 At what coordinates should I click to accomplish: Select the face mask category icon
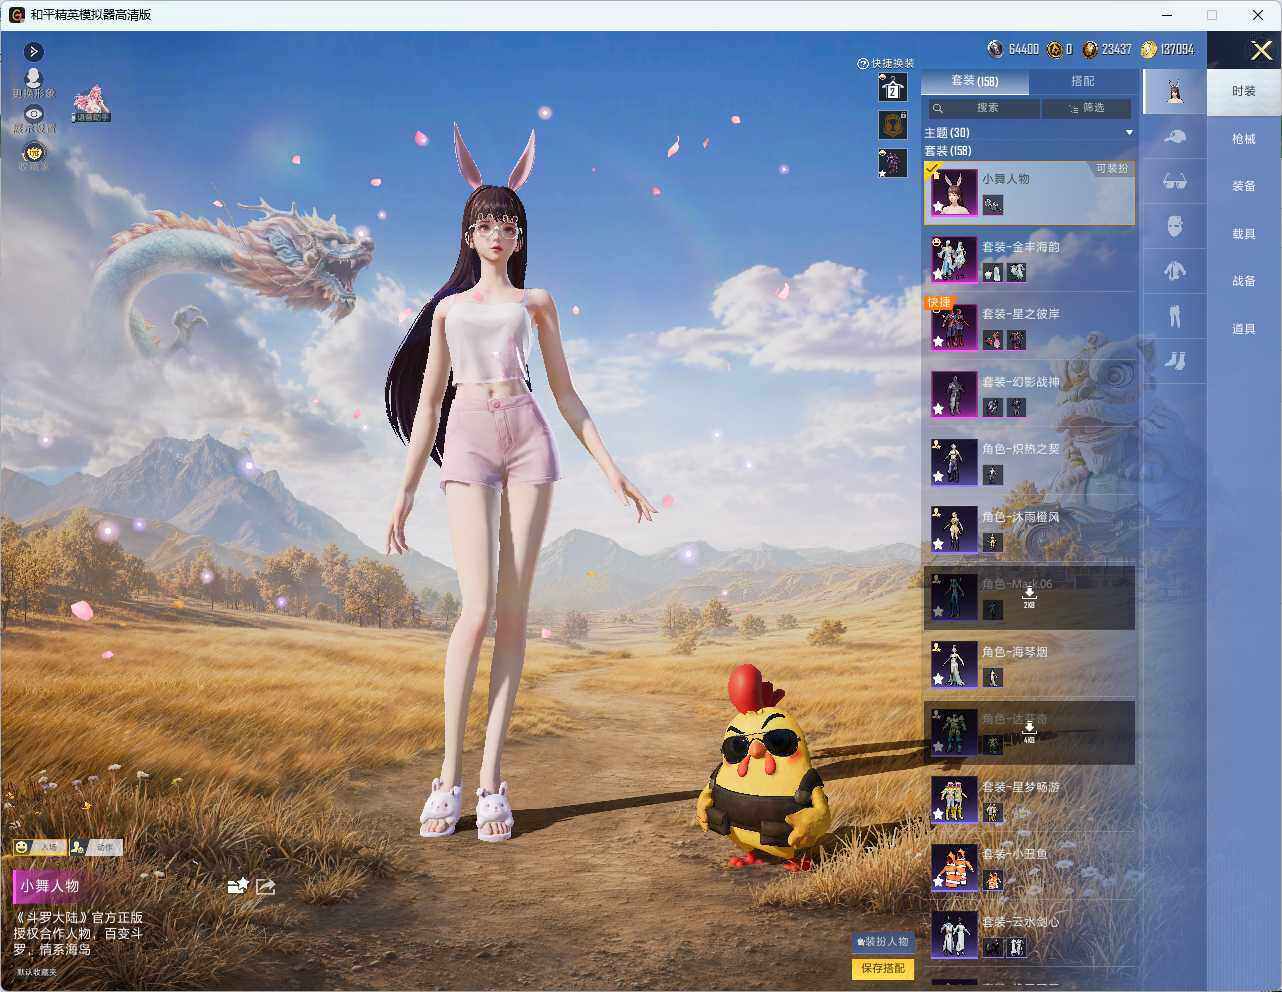pyautogui.click(x=1175, y=225)
